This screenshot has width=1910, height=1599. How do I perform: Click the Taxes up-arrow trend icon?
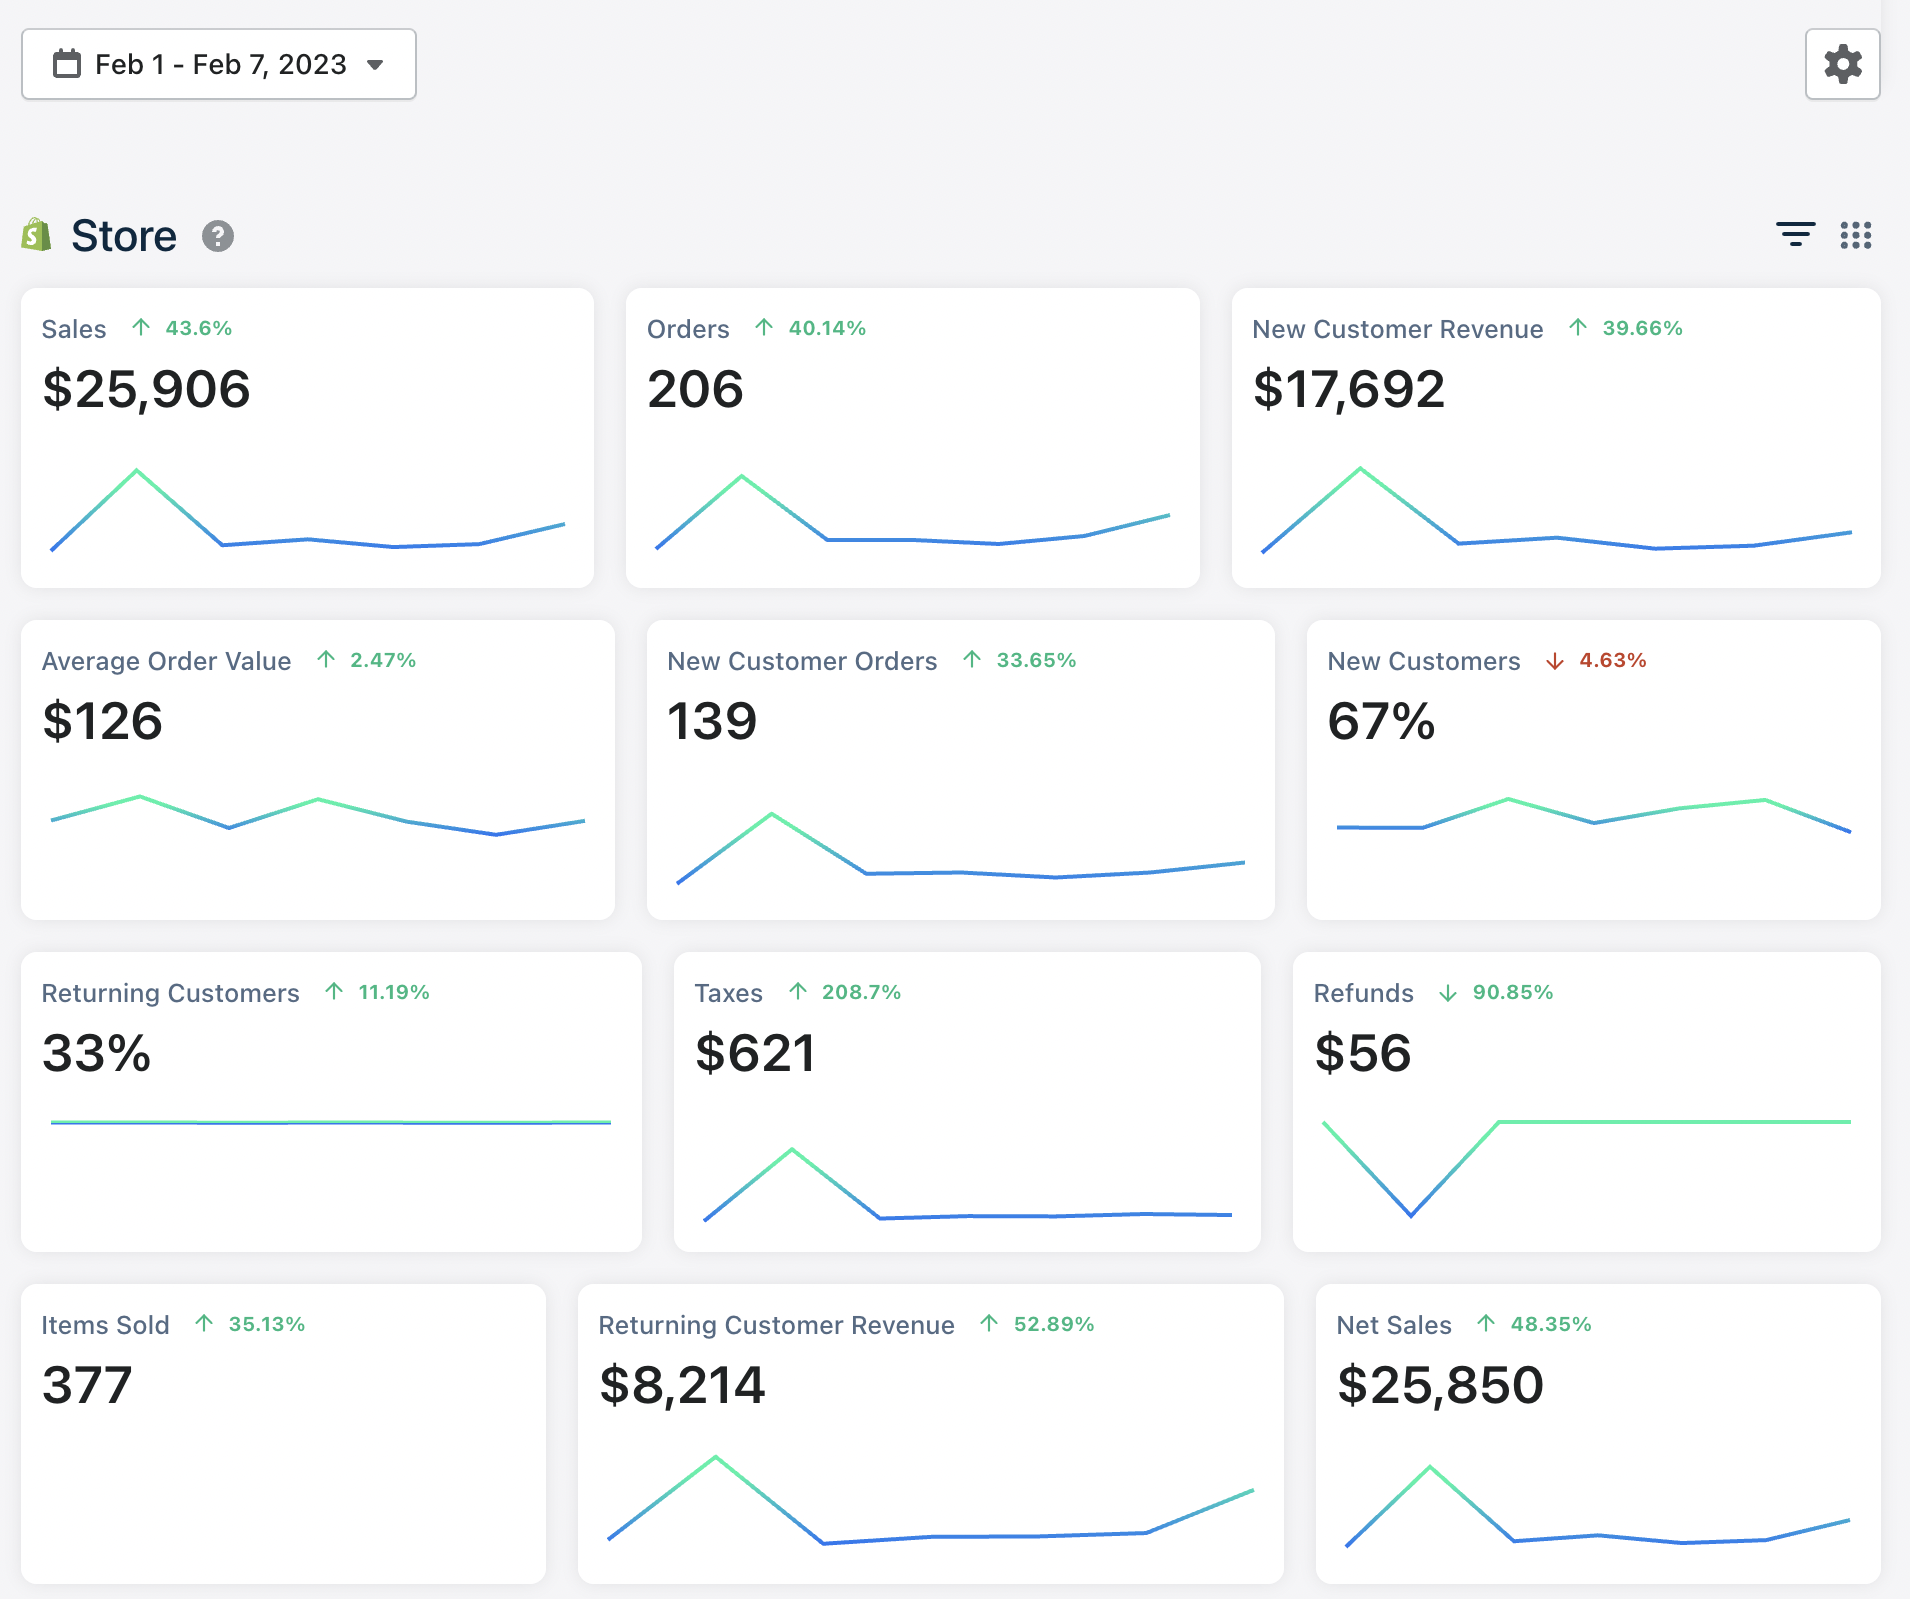tap(797, 991)
